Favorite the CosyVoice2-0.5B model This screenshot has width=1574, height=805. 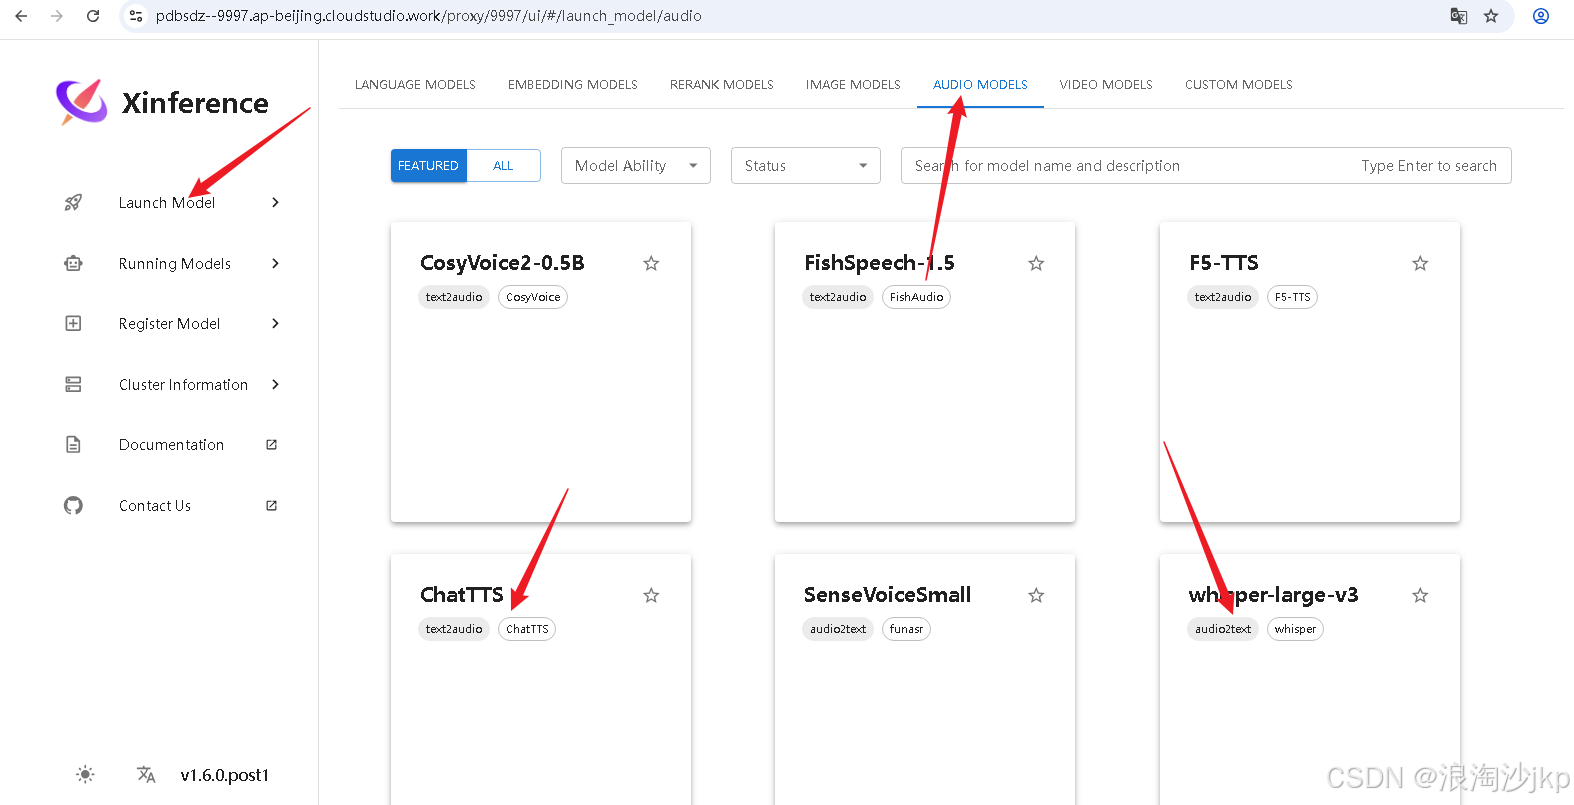tap(651, 263)
